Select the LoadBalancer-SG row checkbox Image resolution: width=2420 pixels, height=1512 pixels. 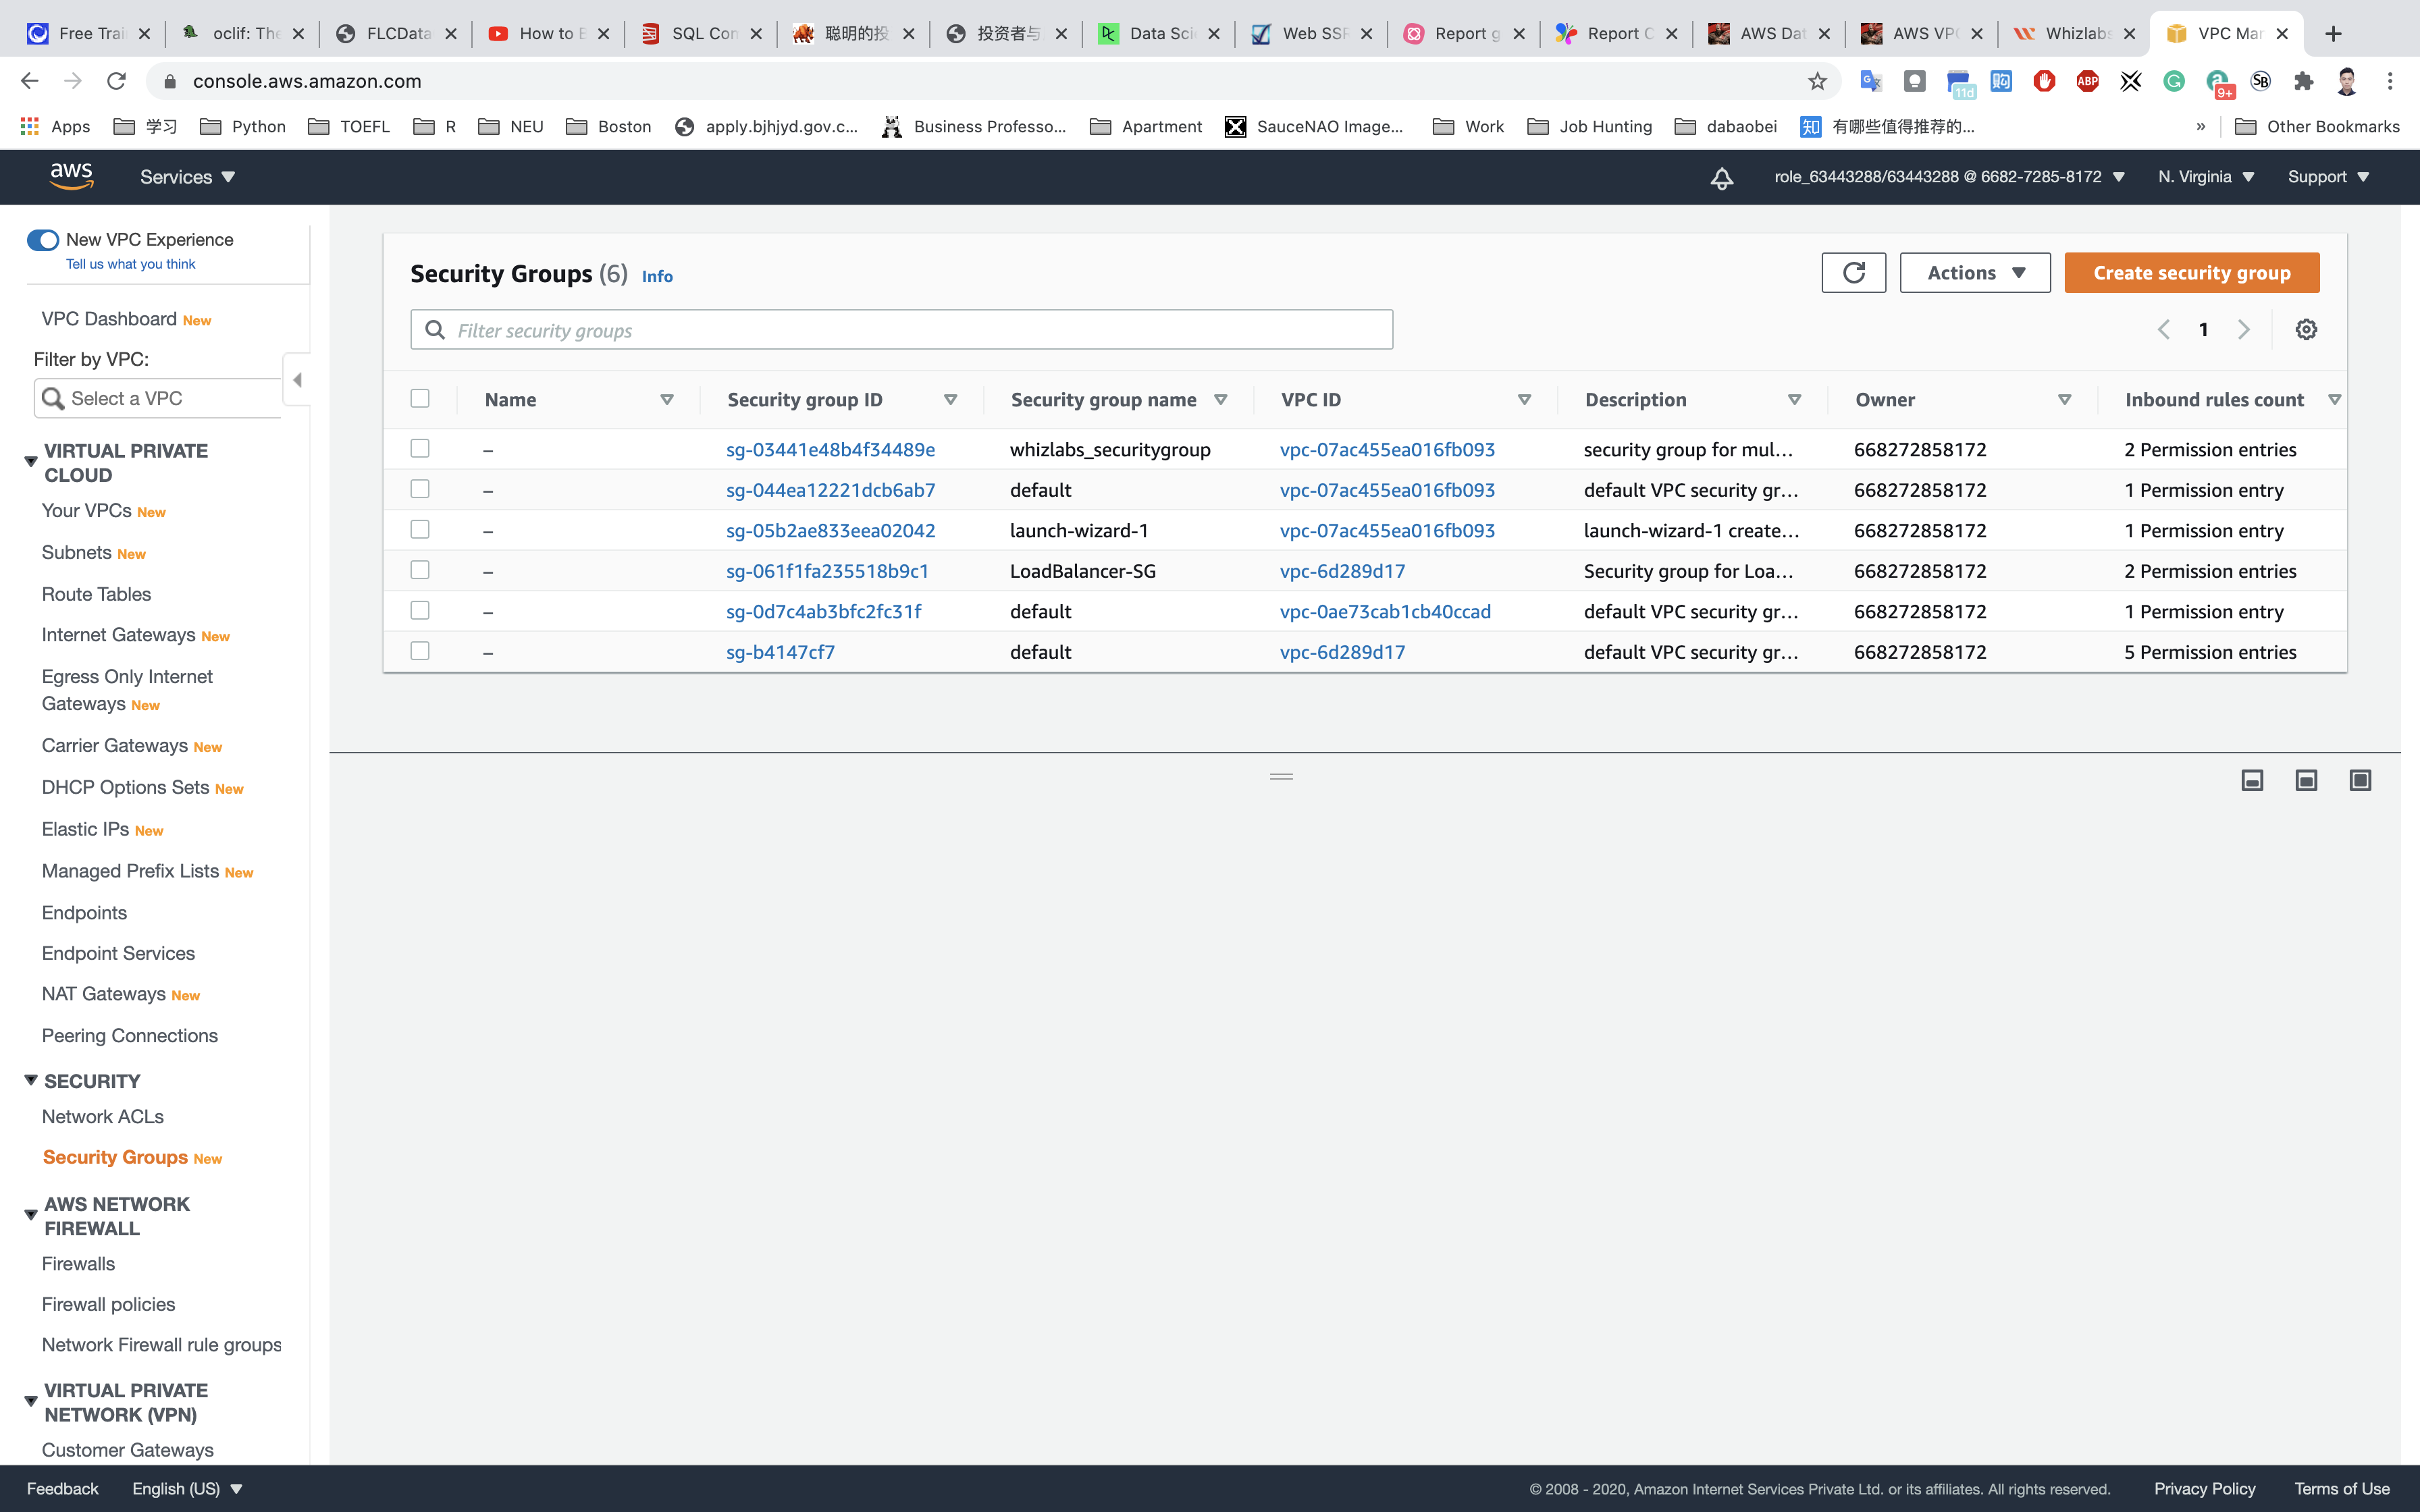coord(420,570)
